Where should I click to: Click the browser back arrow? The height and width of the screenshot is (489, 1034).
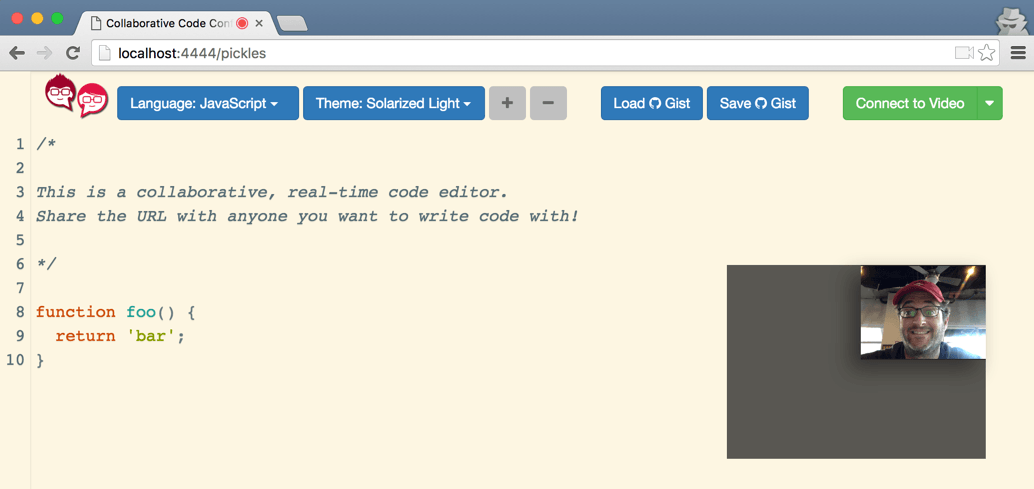[17, 53]
